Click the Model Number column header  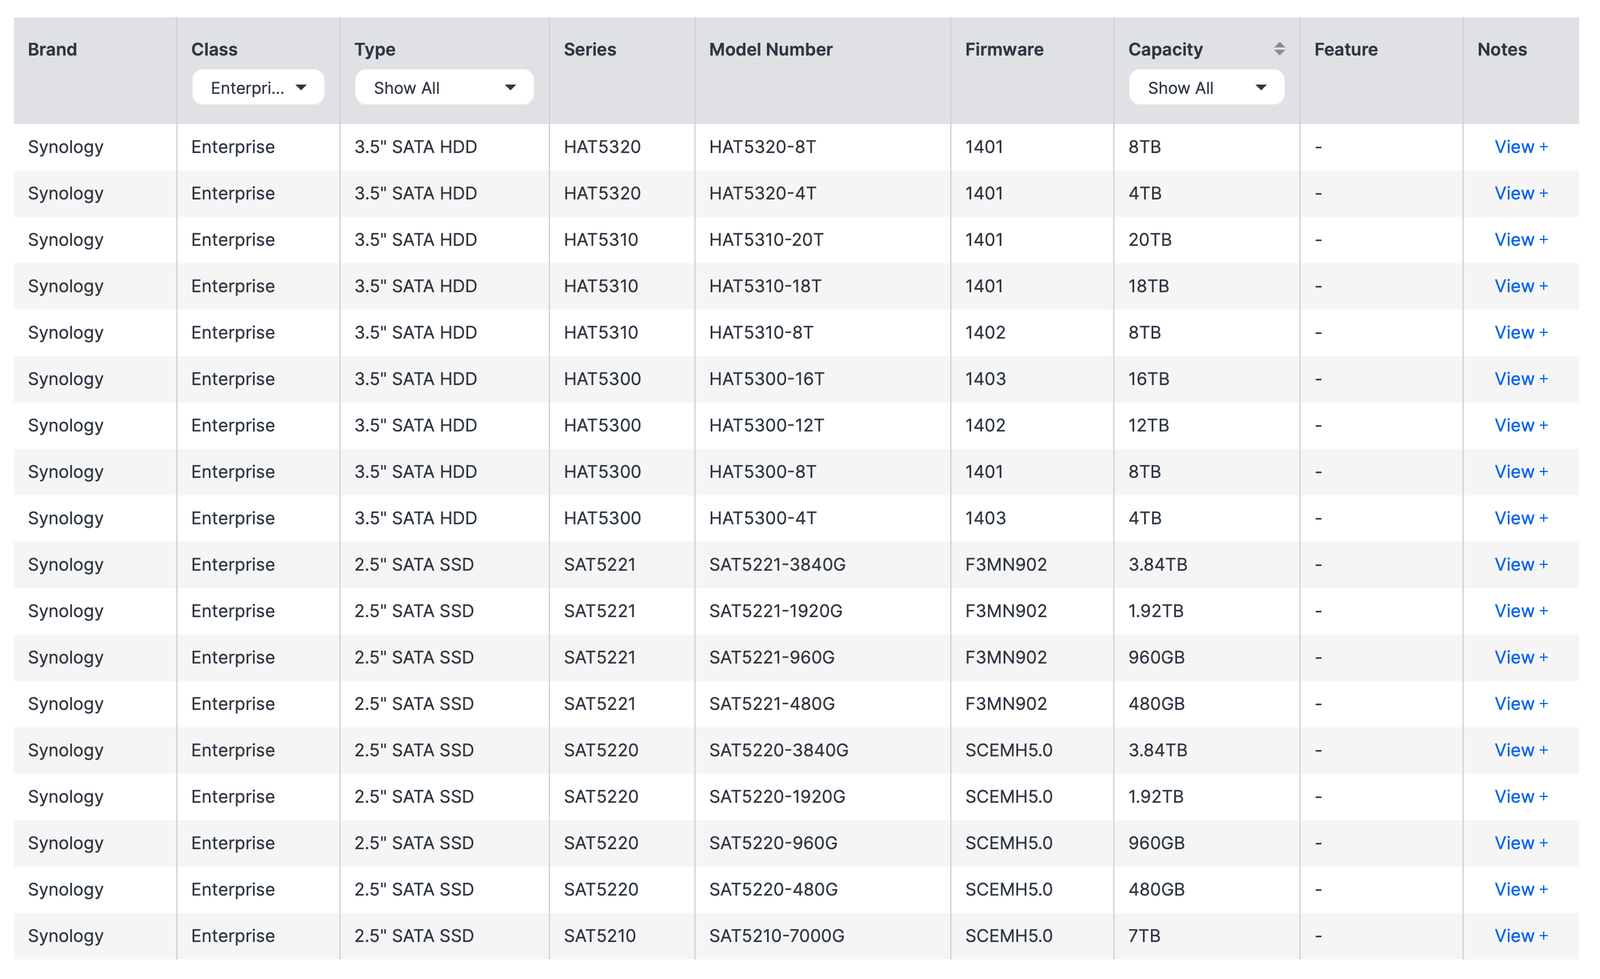point(771,49)
